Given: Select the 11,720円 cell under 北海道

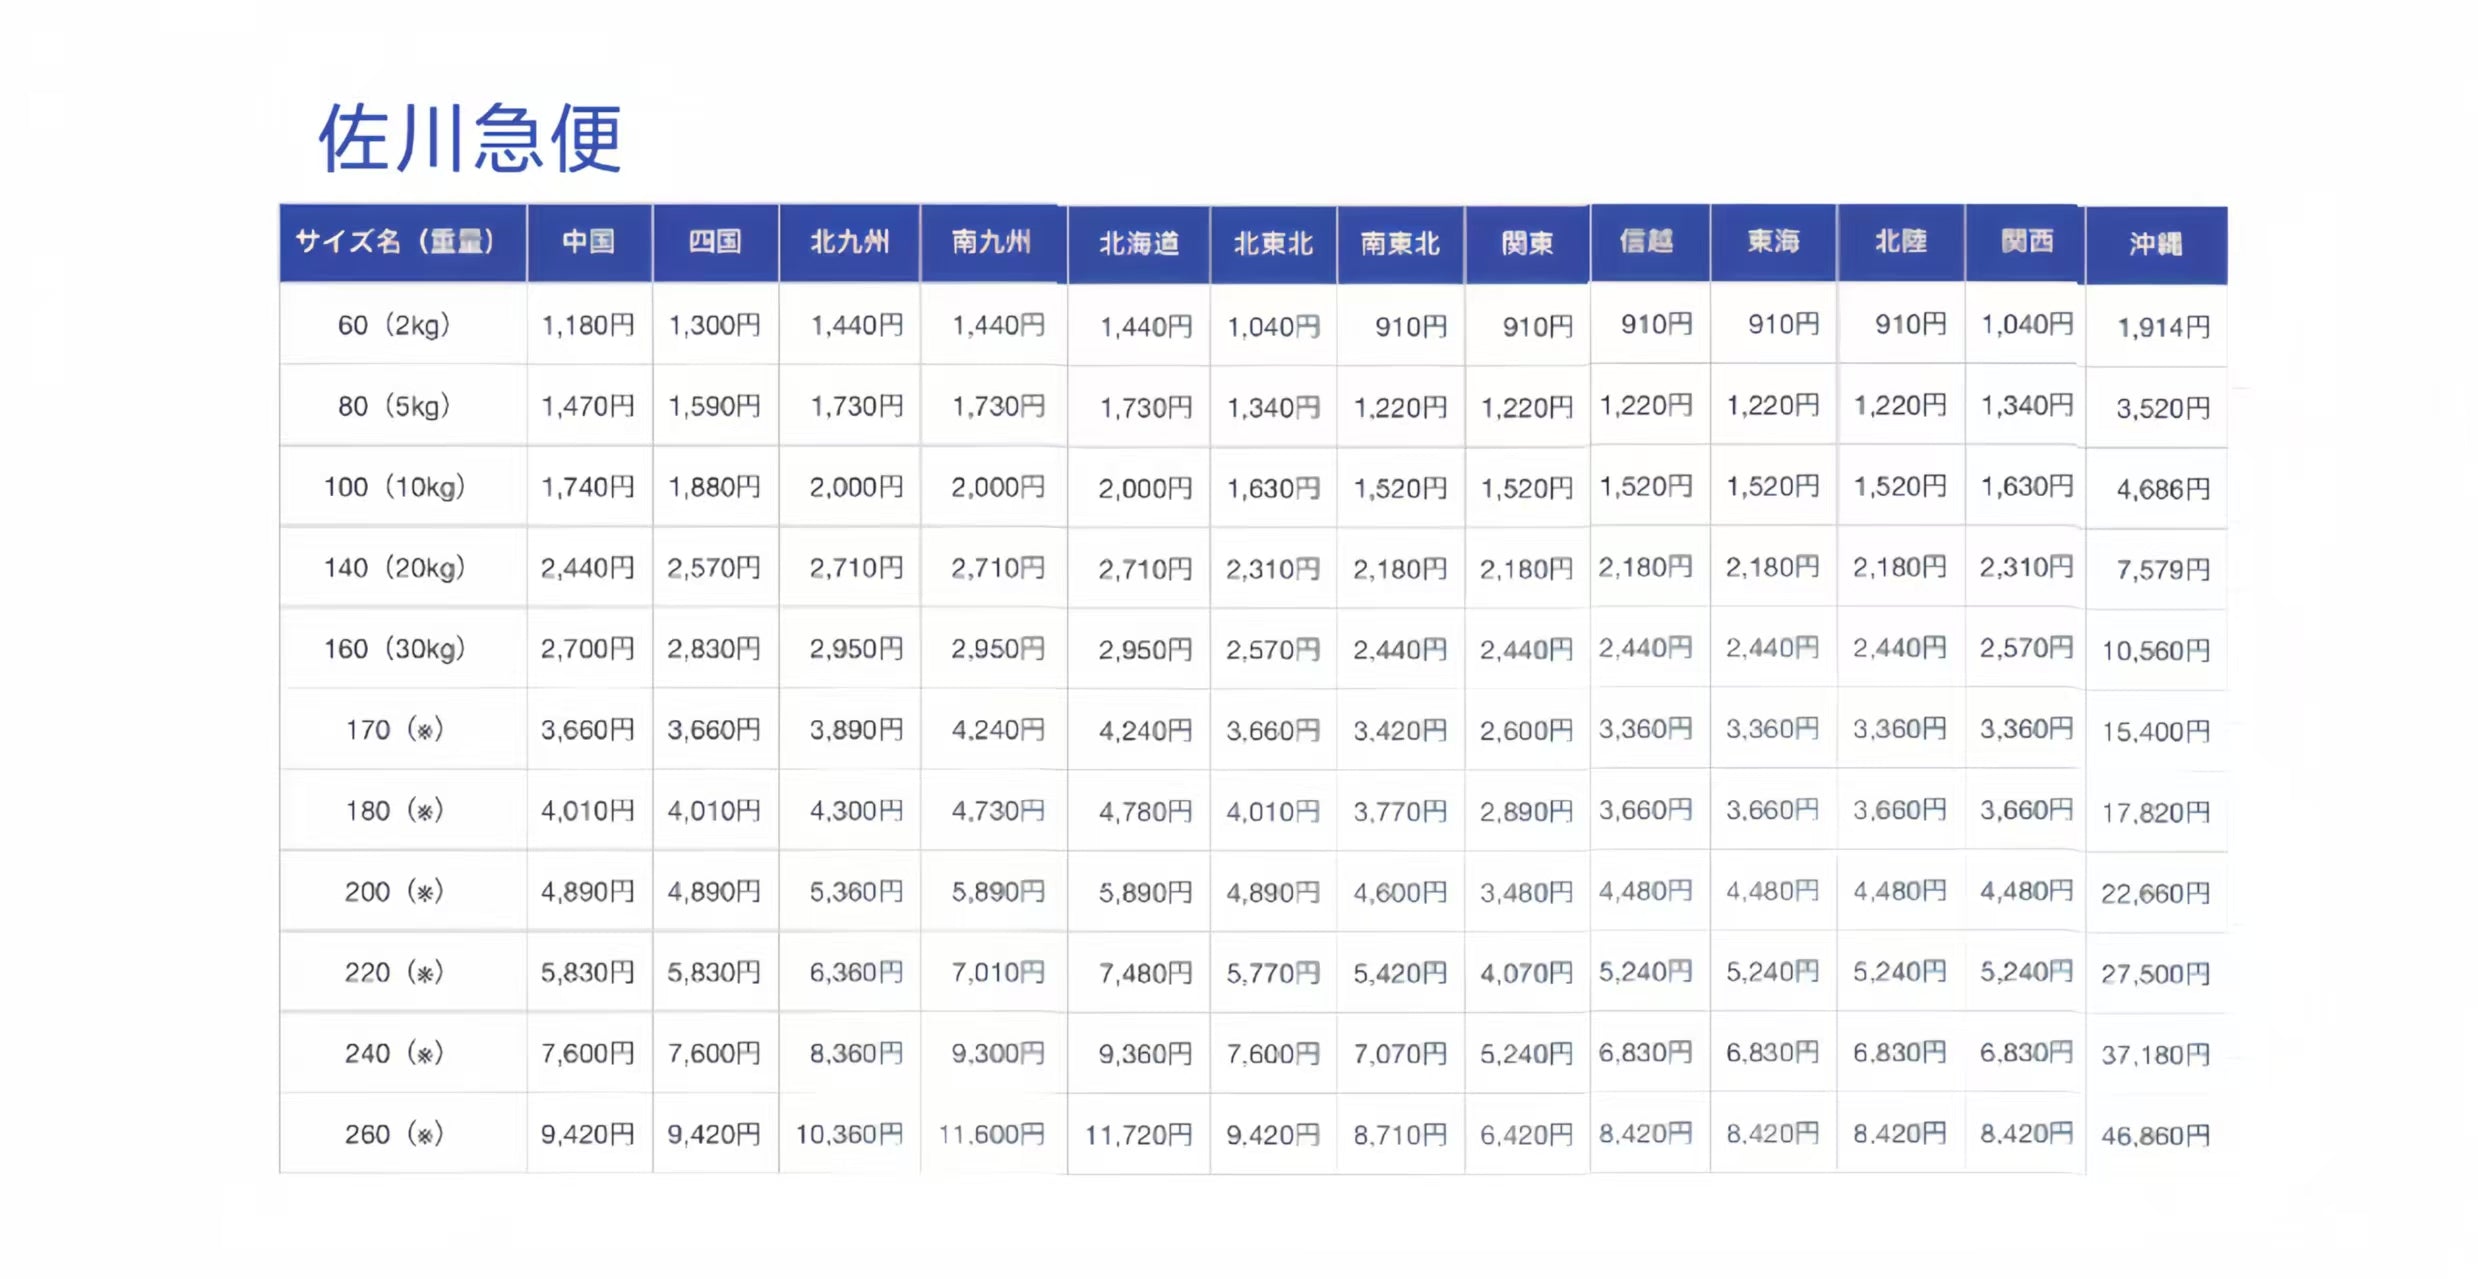Looking at the screenshot, I should click(1138, 1135).
